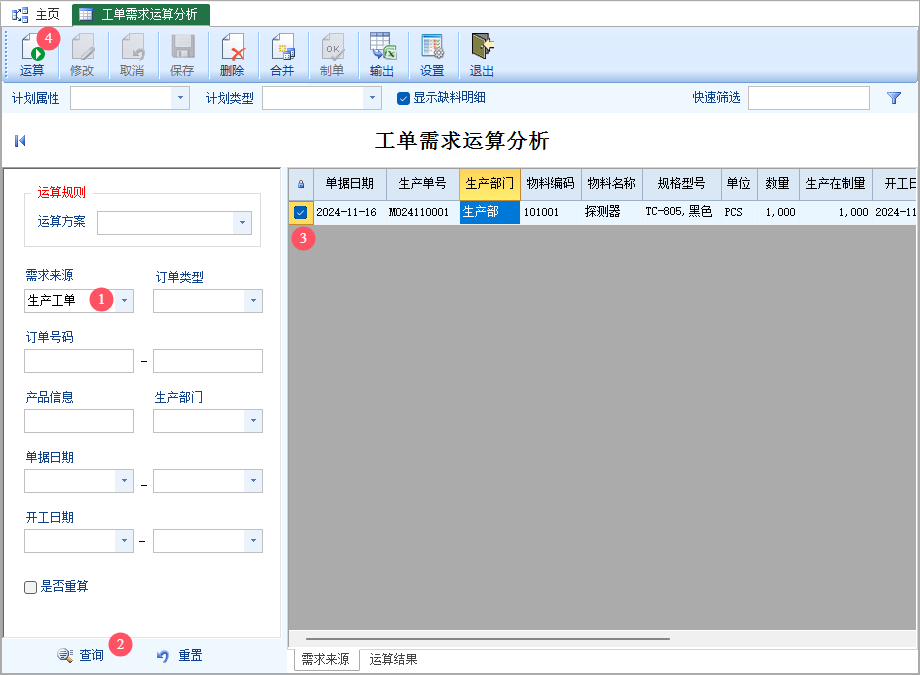Click the 探测器 material name cell
The image size is (920, 675).
click(611, 212)
